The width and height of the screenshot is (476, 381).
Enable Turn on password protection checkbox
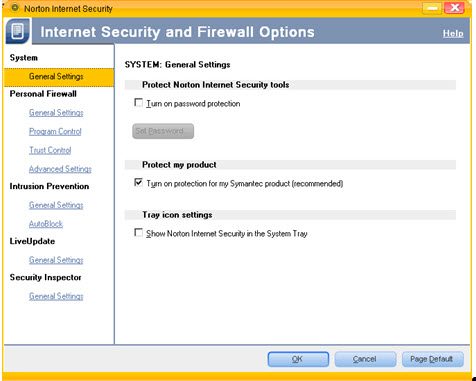coord(138,102)
